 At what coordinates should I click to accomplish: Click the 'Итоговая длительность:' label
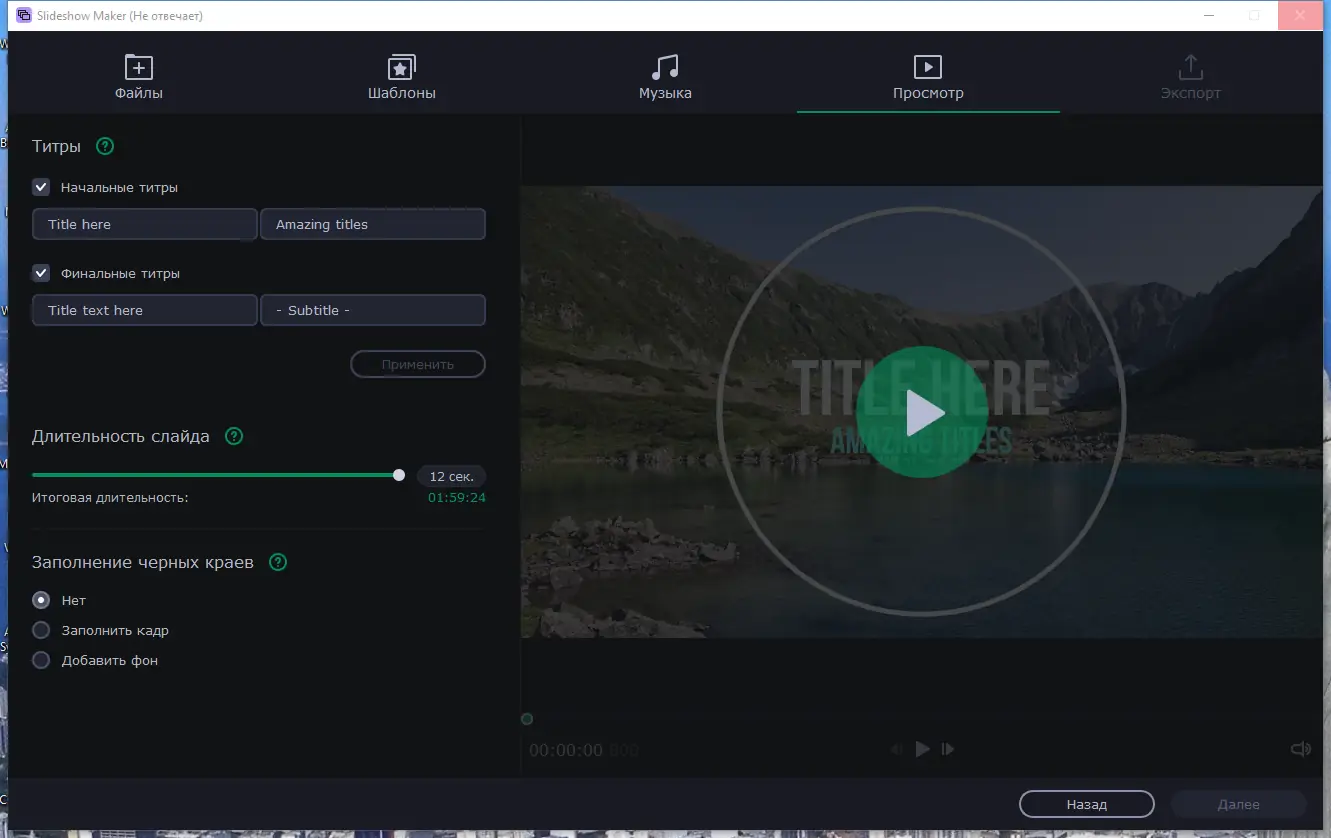coord(110,497)
